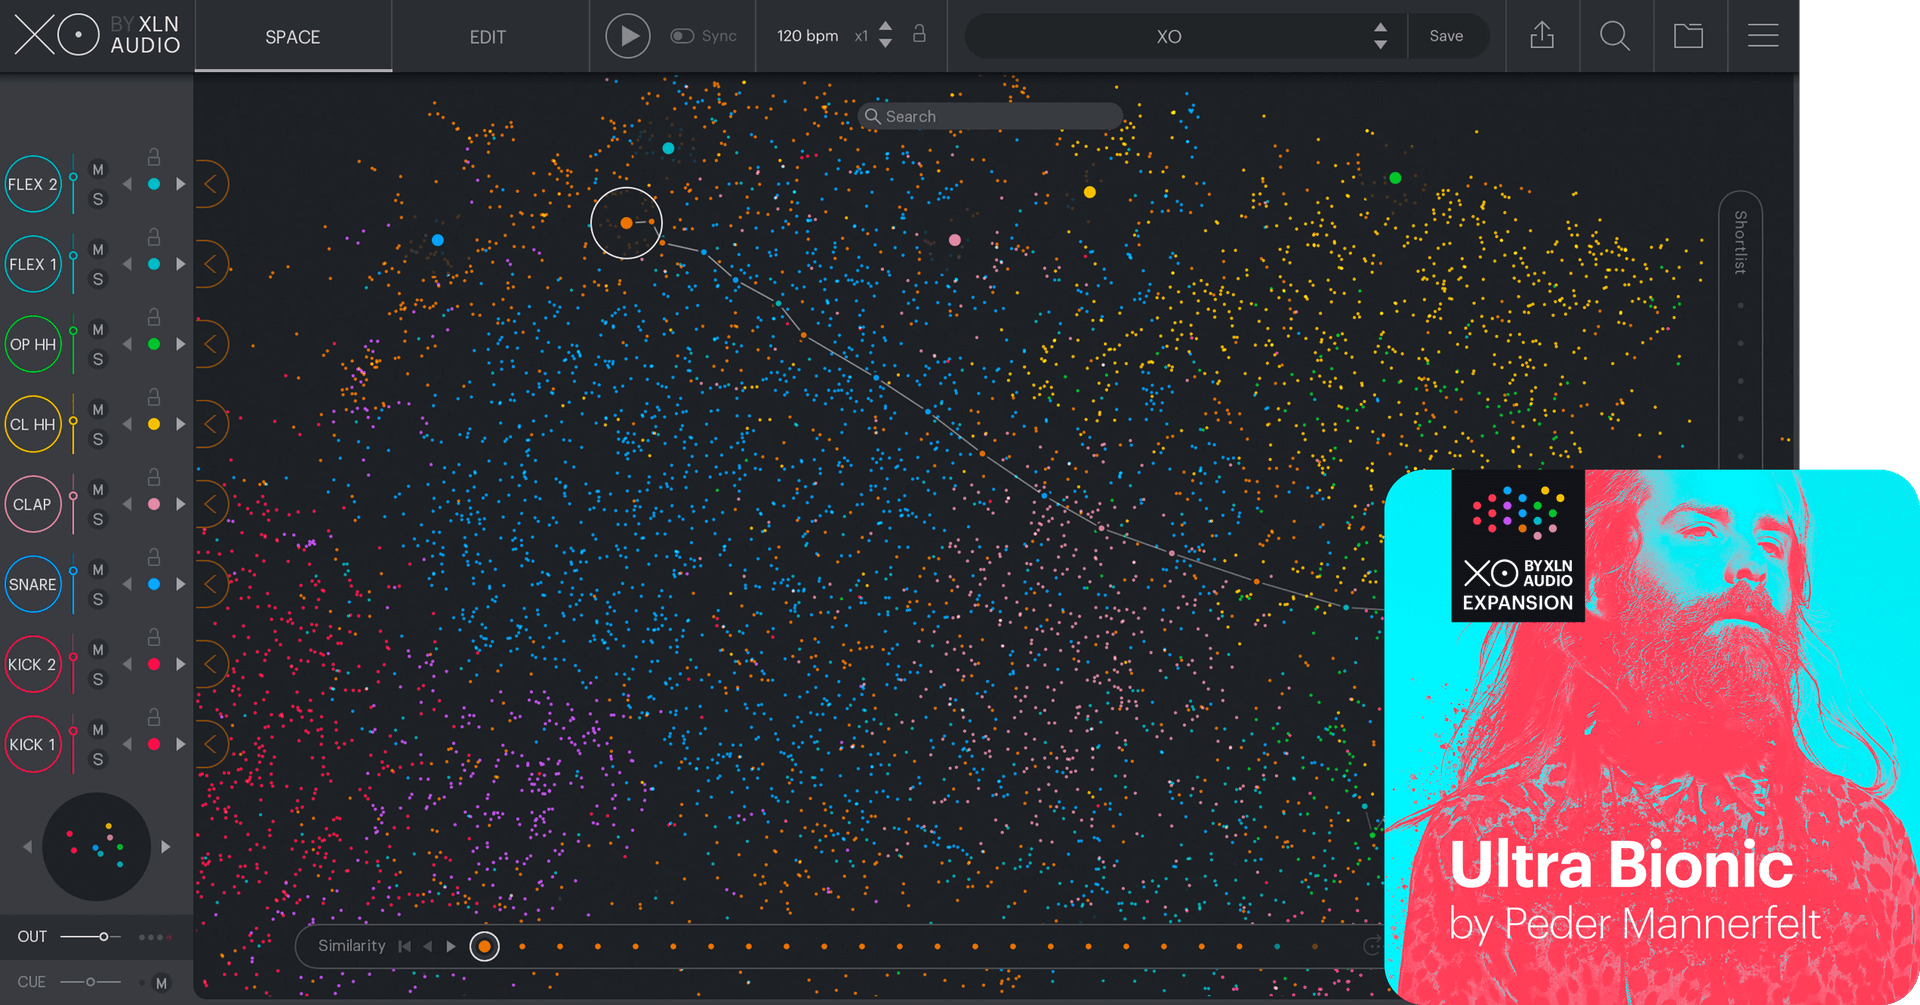Expand the OP HH channel chevron

point(211,344)
